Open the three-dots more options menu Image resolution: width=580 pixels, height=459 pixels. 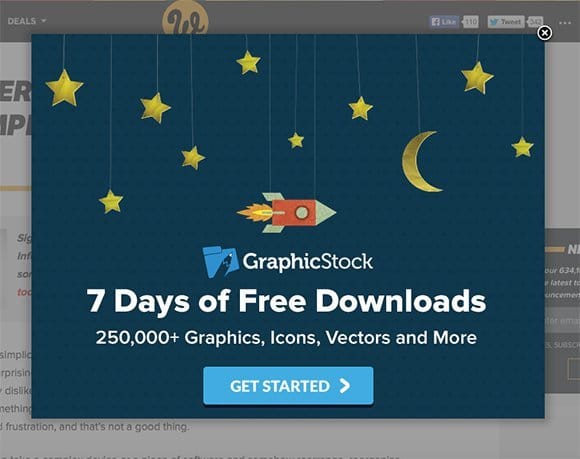[565, 23]
